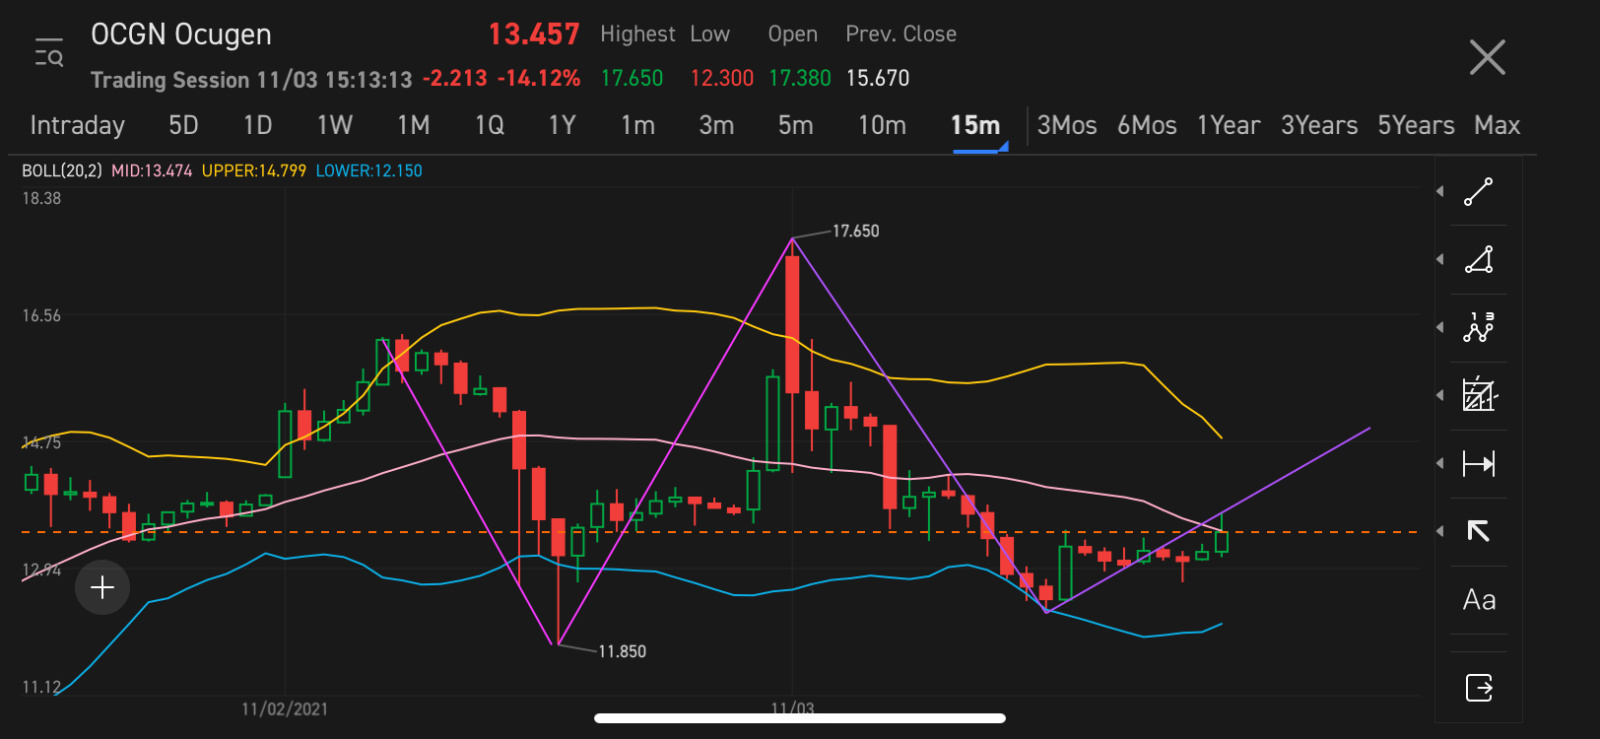
Task: Select the angle line drawing tool
Action: [x=1478, y=259]
